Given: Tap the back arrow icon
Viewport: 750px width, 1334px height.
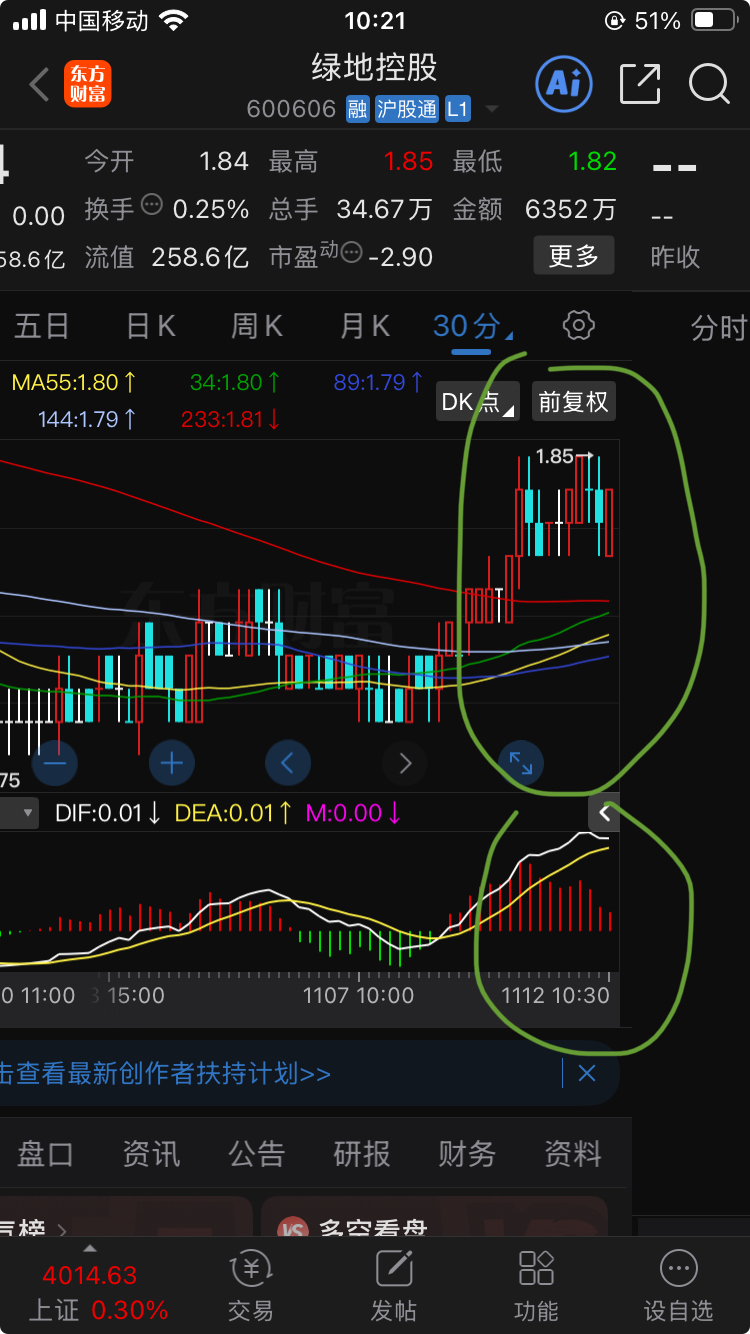Looking at the screenshot, I should coord(39,85).
